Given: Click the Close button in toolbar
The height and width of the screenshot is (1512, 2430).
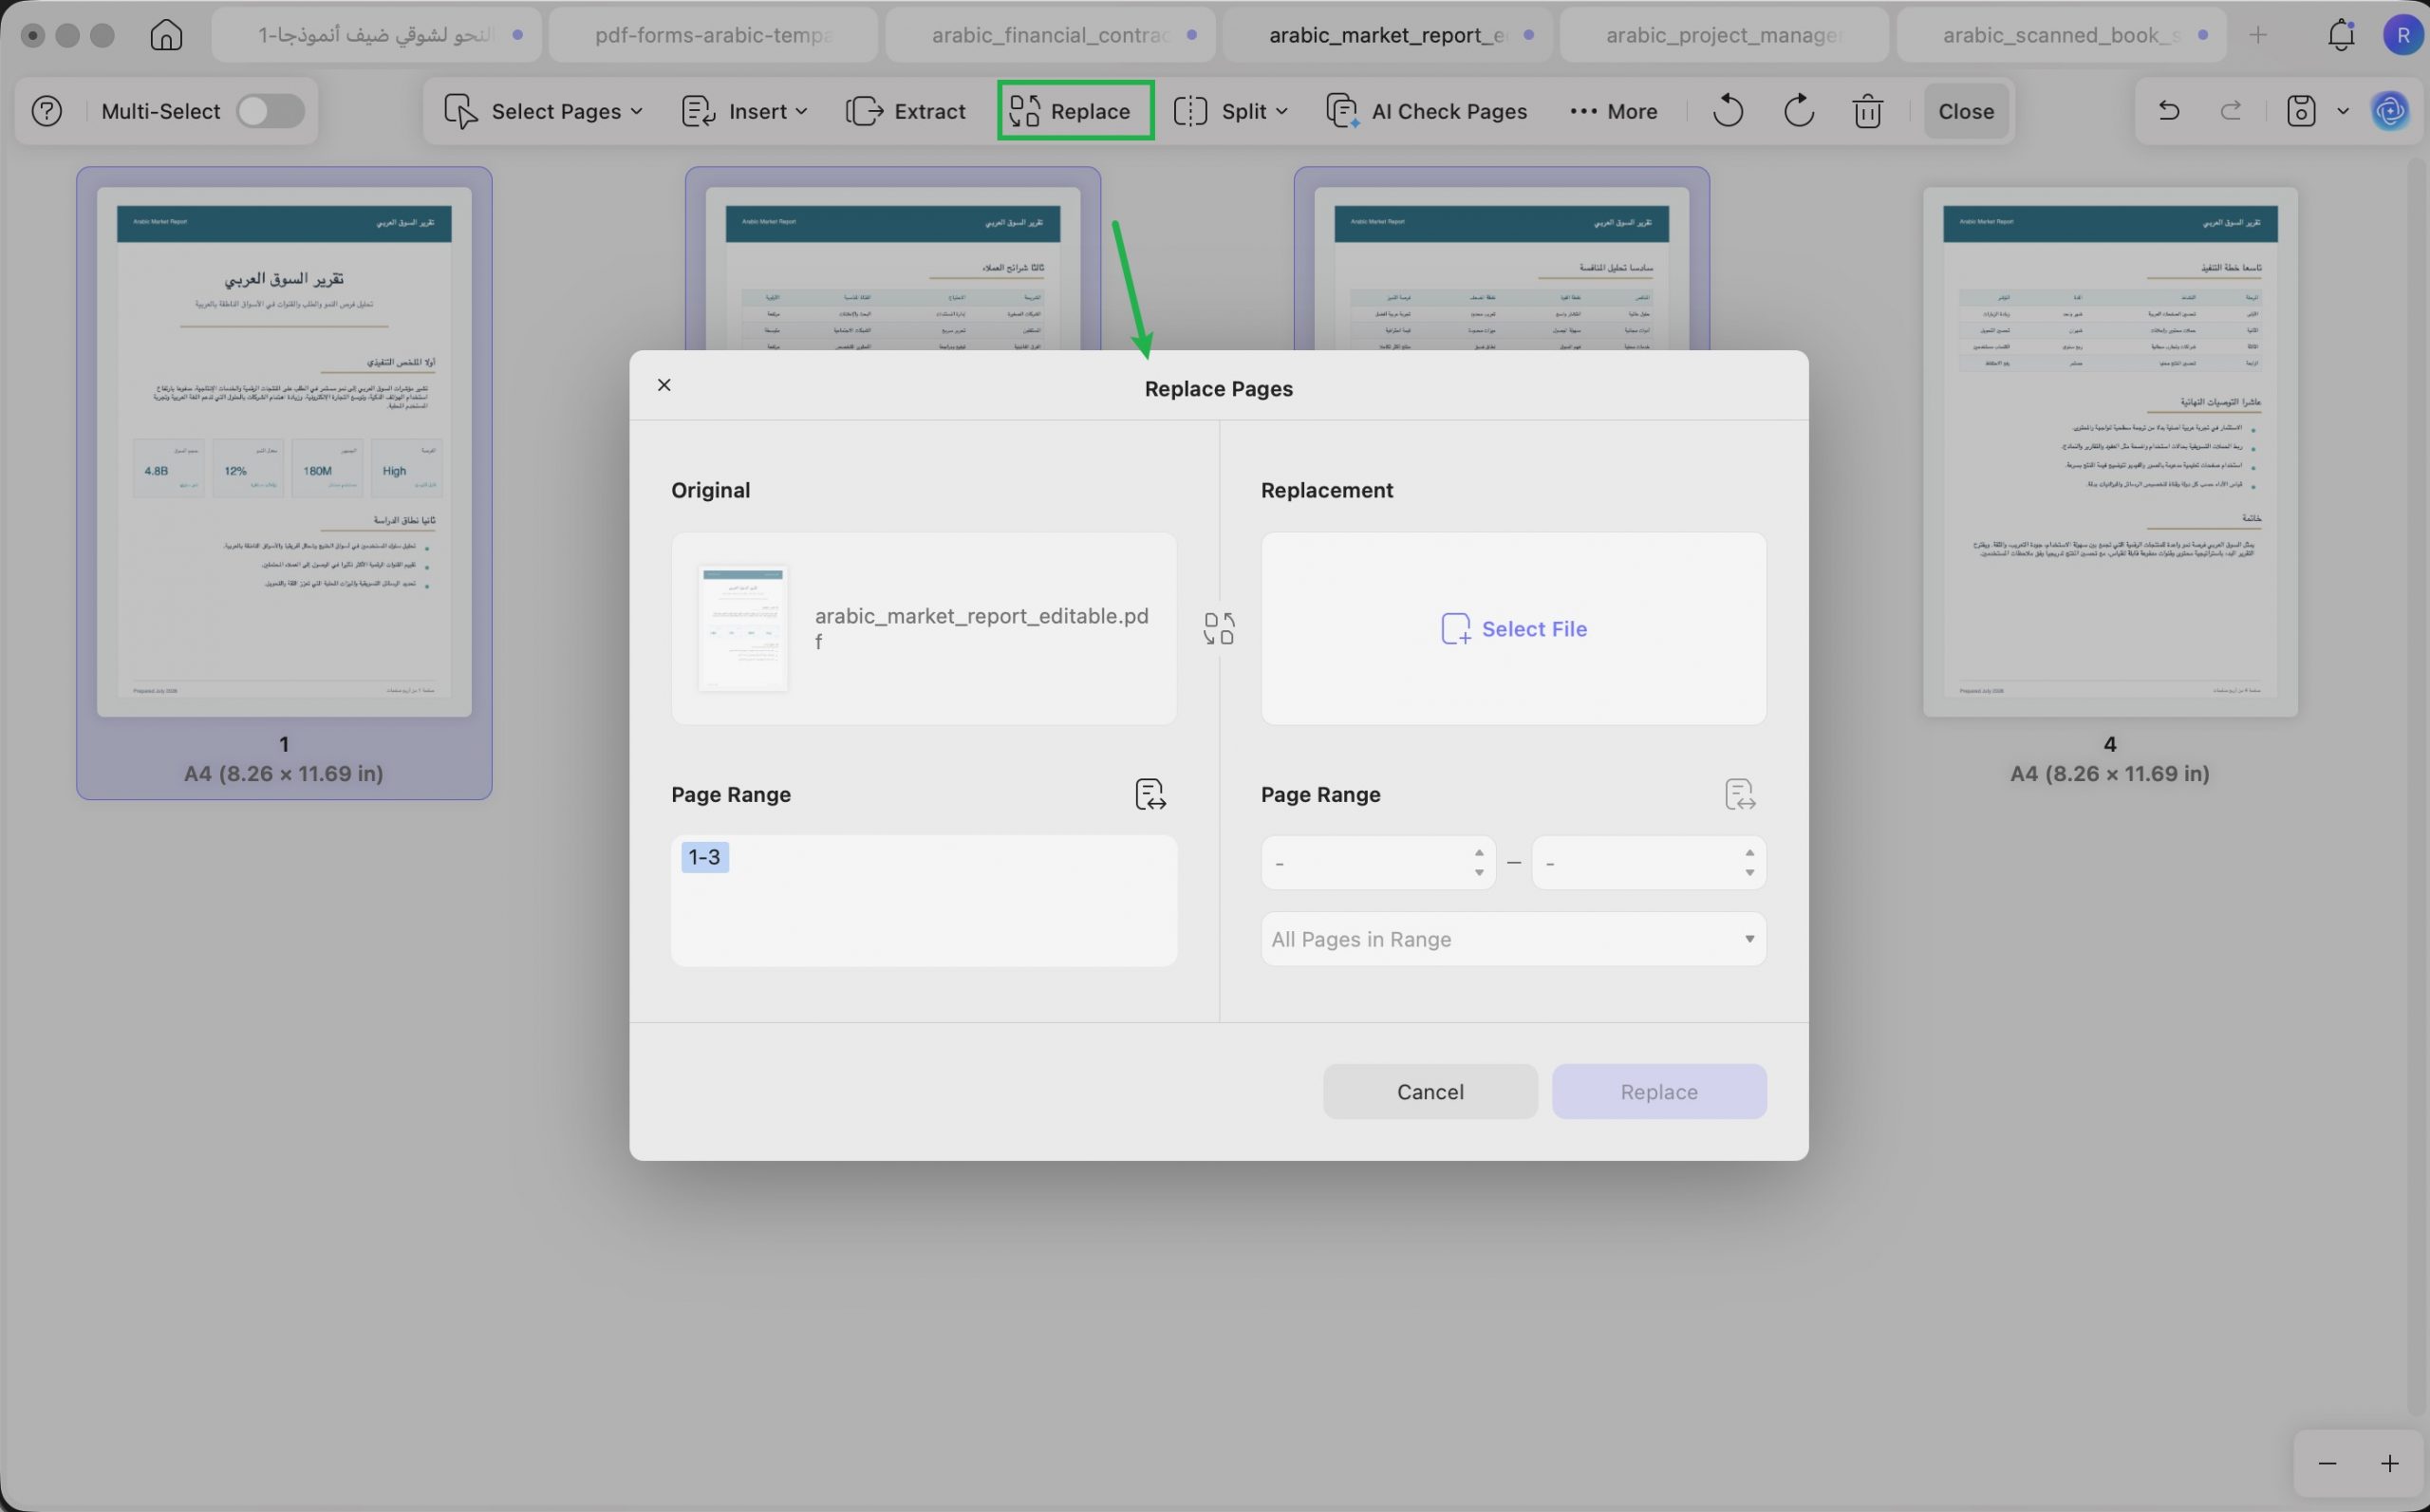Looking at the screenshot, I should point(1966,111).
